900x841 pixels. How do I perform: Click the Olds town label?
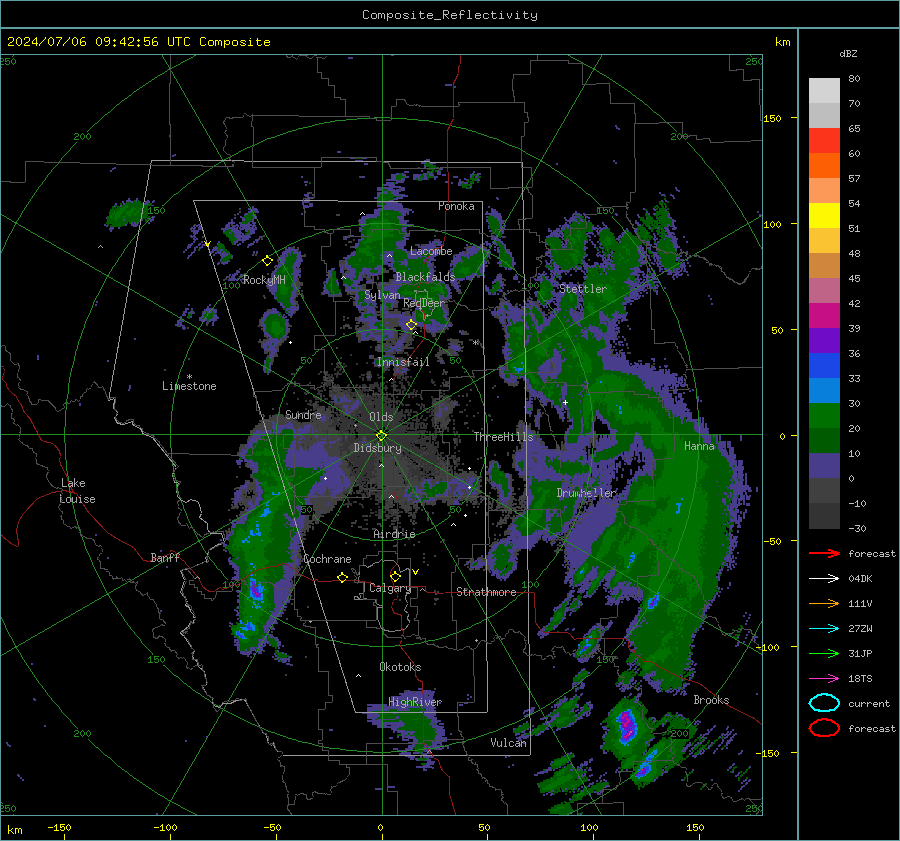click(381, 417)
